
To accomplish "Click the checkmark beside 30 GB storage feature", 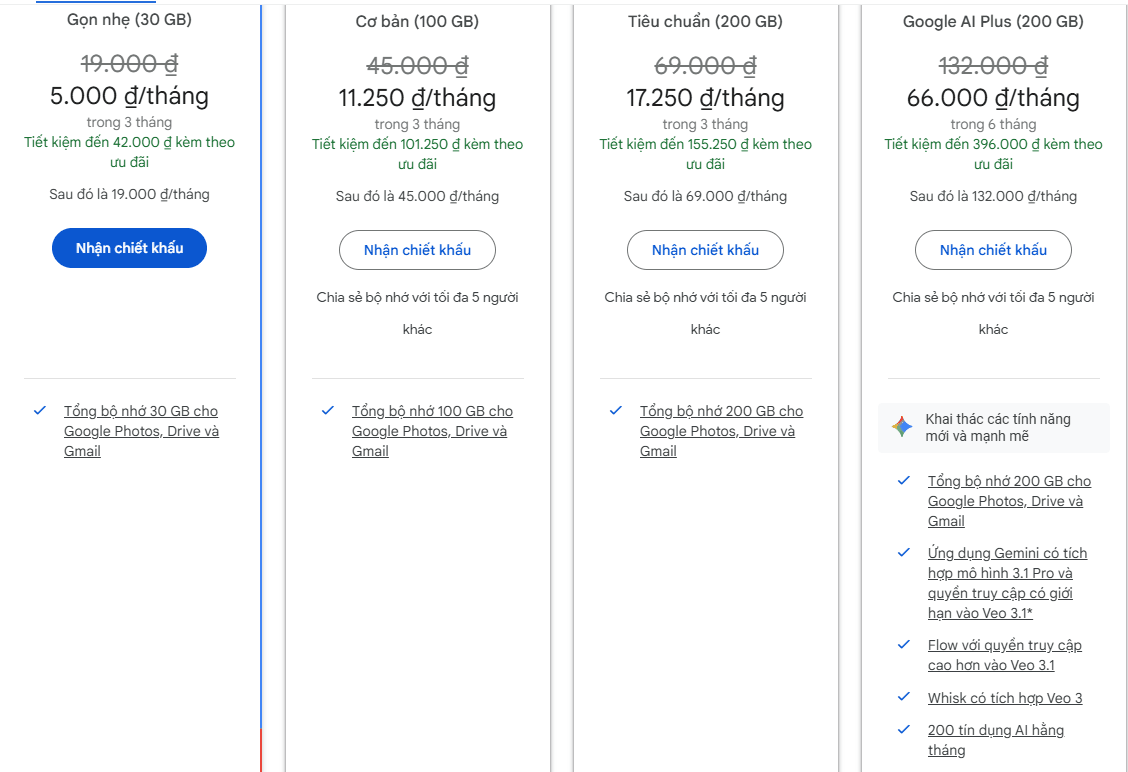I will point(40,410).
